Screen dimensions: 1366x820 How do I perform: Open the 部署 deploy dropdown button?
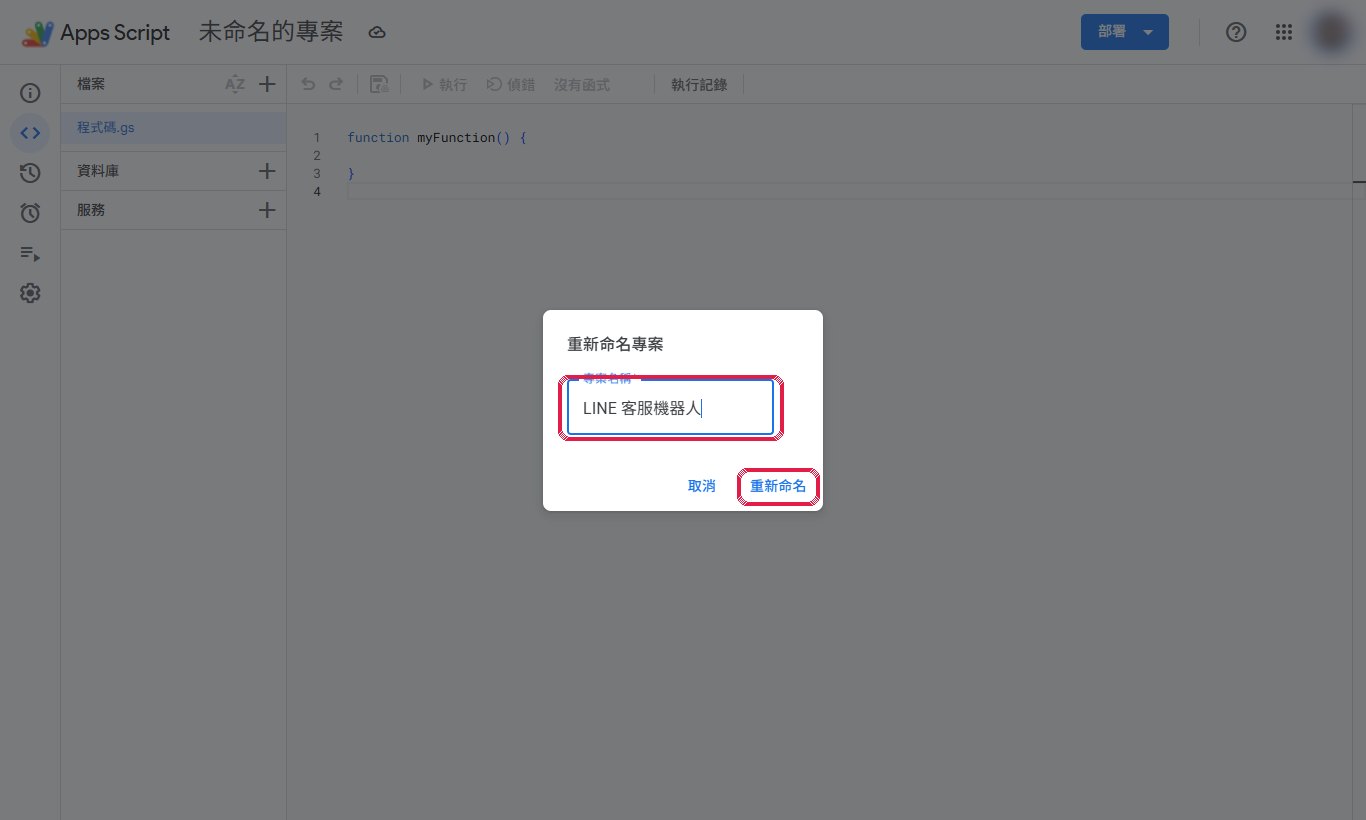click(1125, 32)
